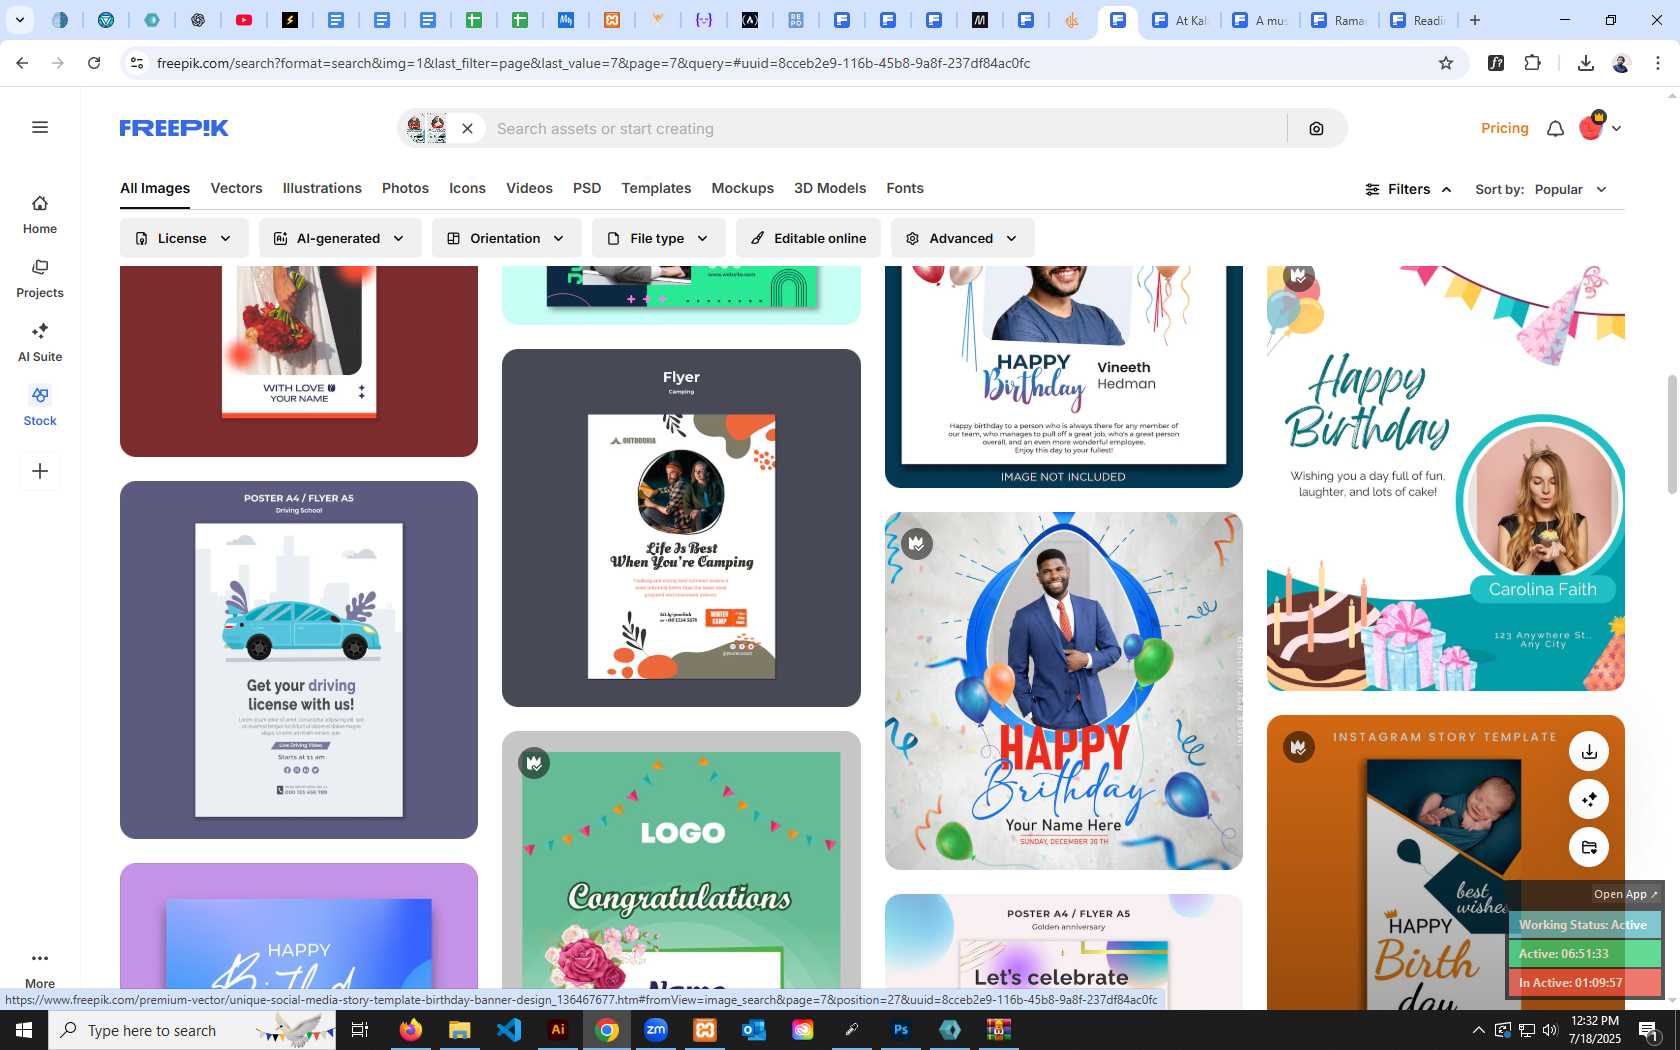Select the All Images tab
The width and height of the screenshot is (1680, 1050).
click(x=155, y=188)
